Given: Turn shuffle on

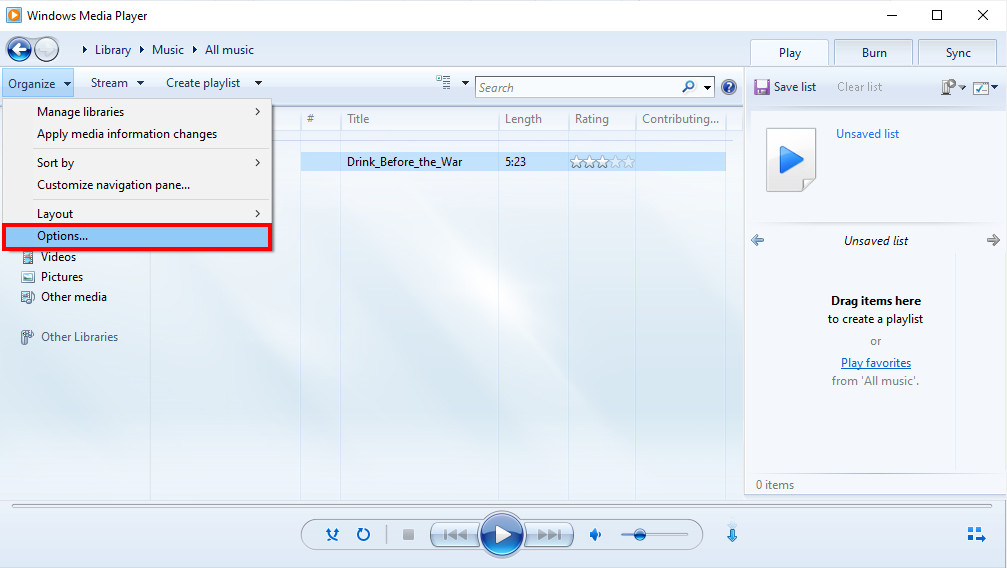Looking at the screenshot, I should click(x=332, y=534).
